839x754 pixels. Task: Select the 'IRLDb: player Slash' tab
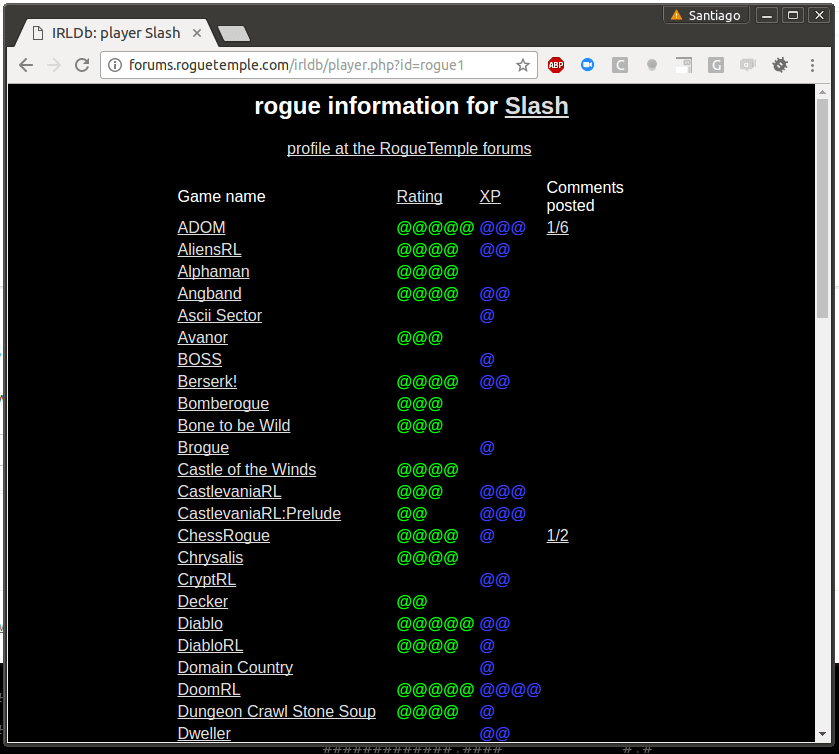(x=115, y=33)
